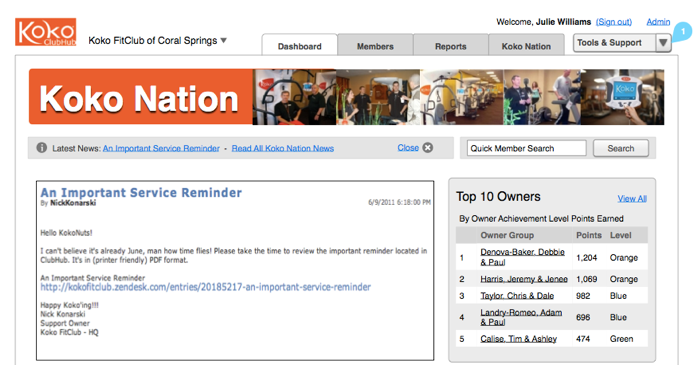Open Read All Koko Nation News link
This screenshot has width=698, height=365.
pos(283,149)
